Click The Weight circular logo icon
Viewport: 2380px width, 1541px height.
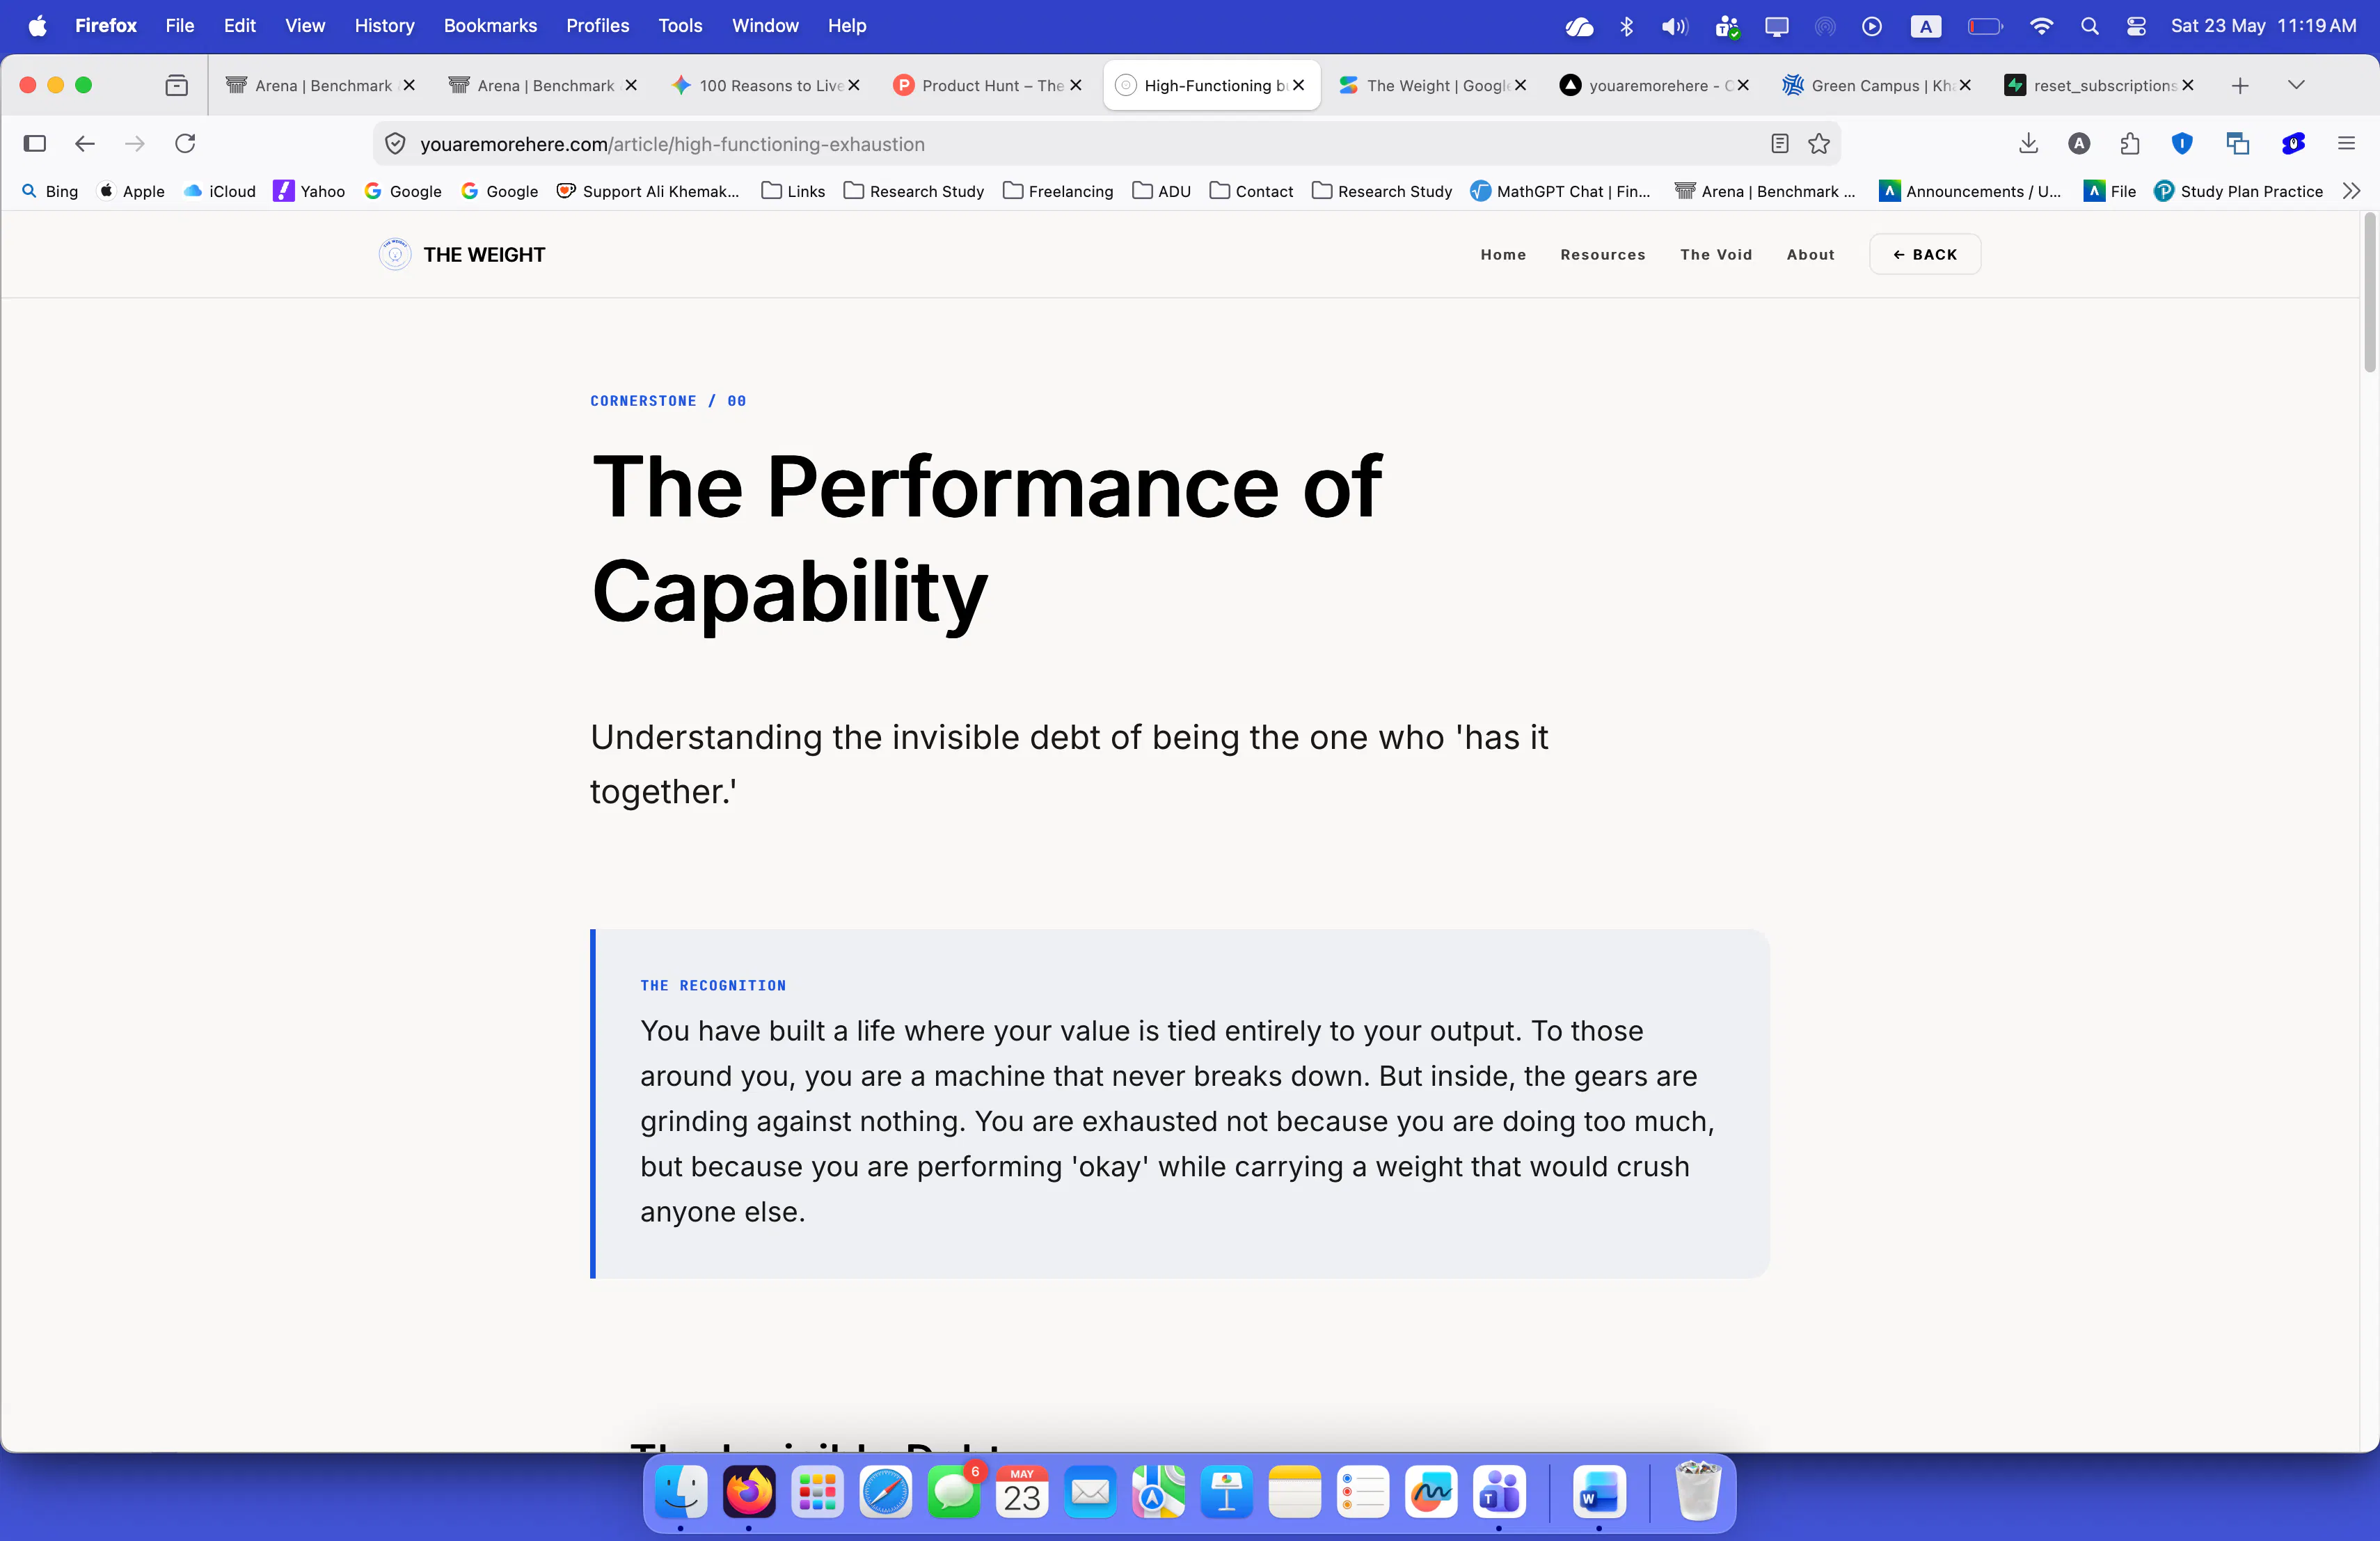click(395, 255)
